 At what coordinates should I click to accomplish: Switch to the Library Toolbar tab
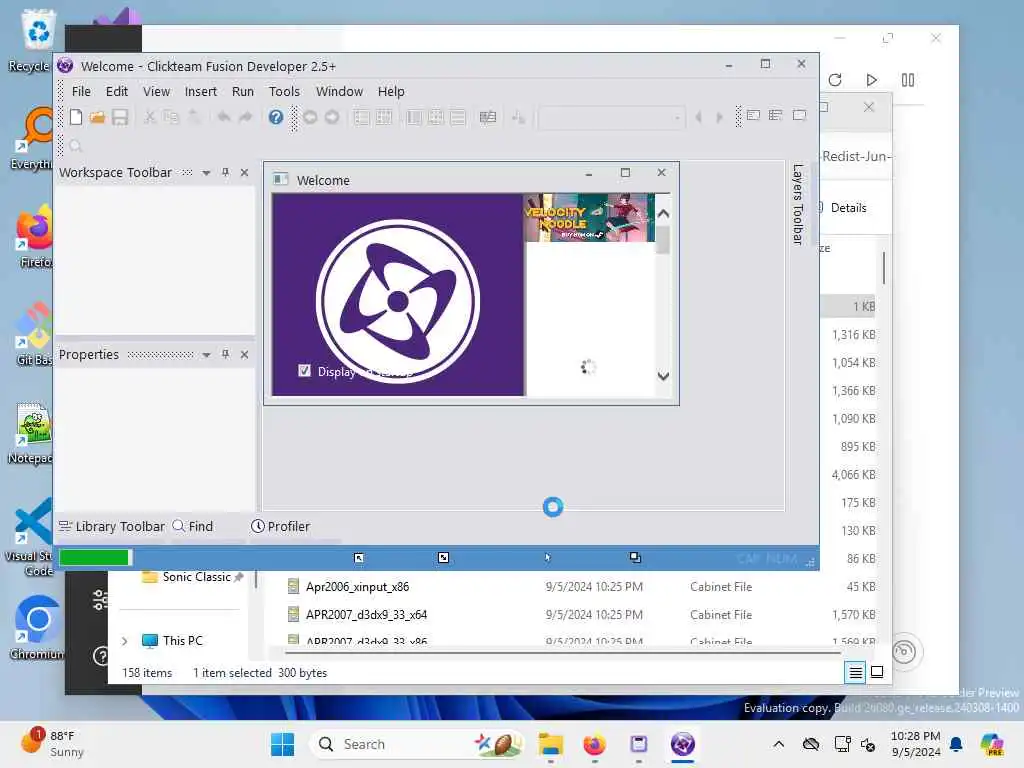[x=112, y=526]
